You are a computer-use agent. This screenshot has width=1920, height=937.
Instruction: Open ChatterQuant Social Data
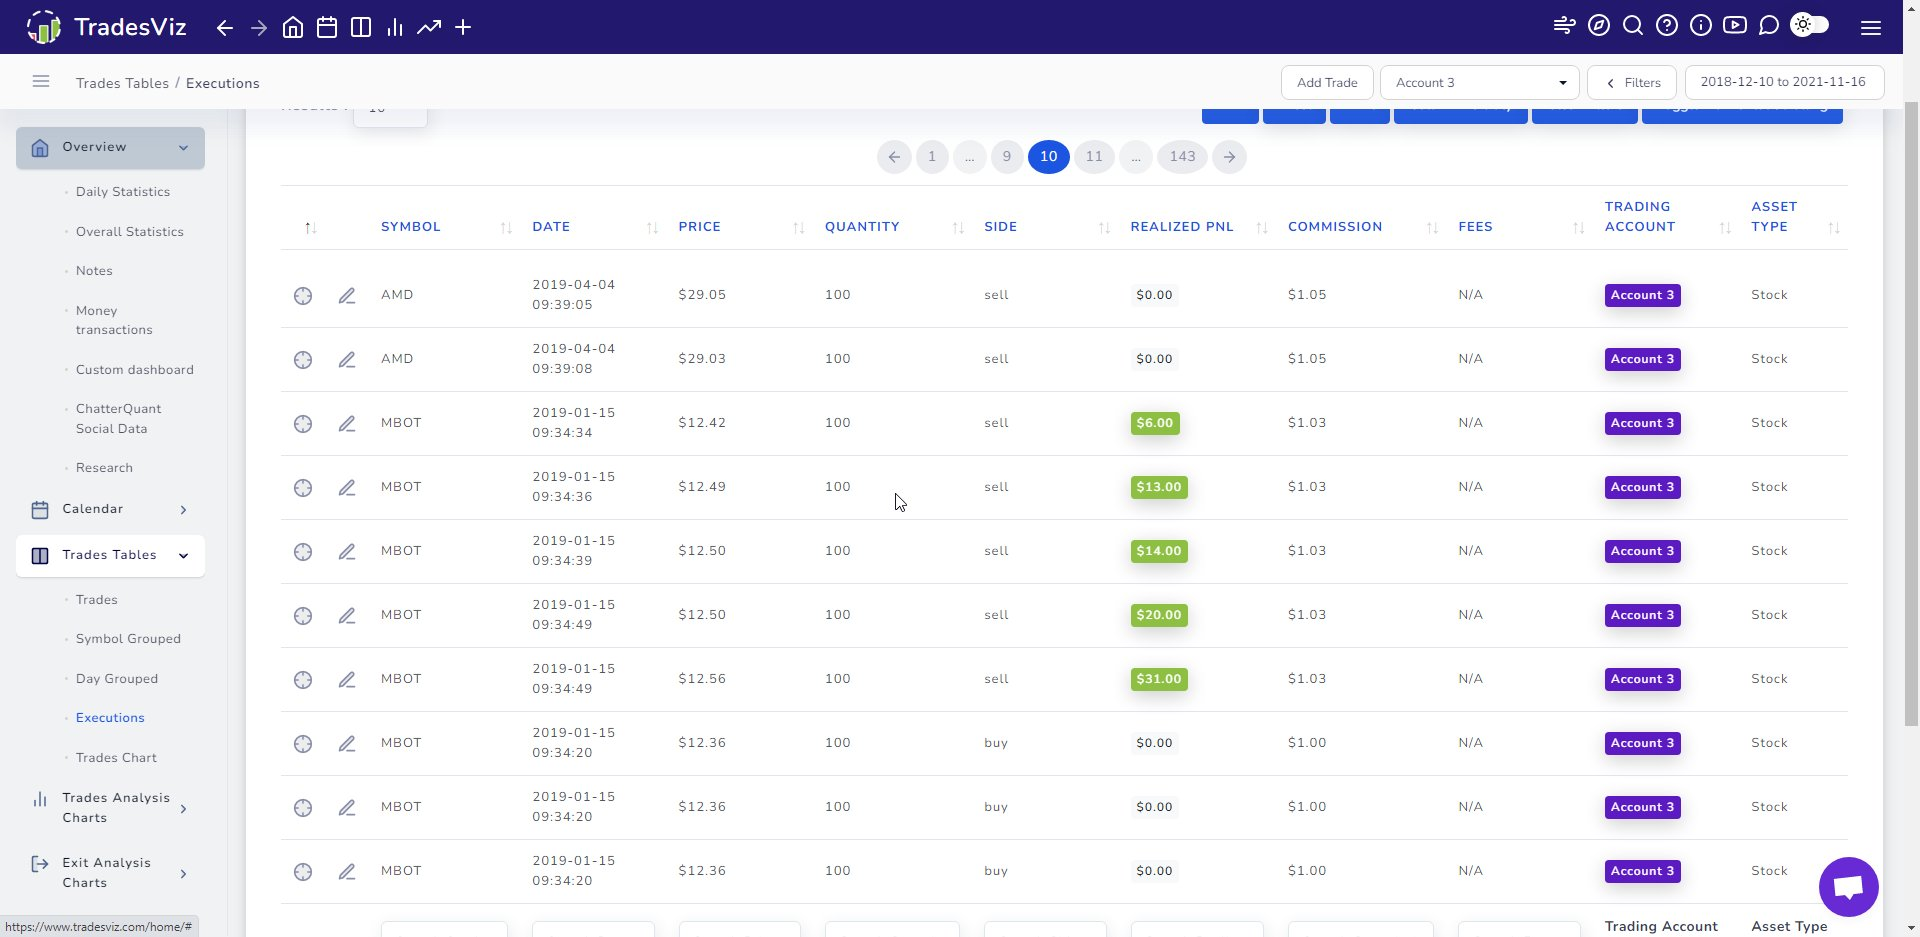tap(118, 419)
